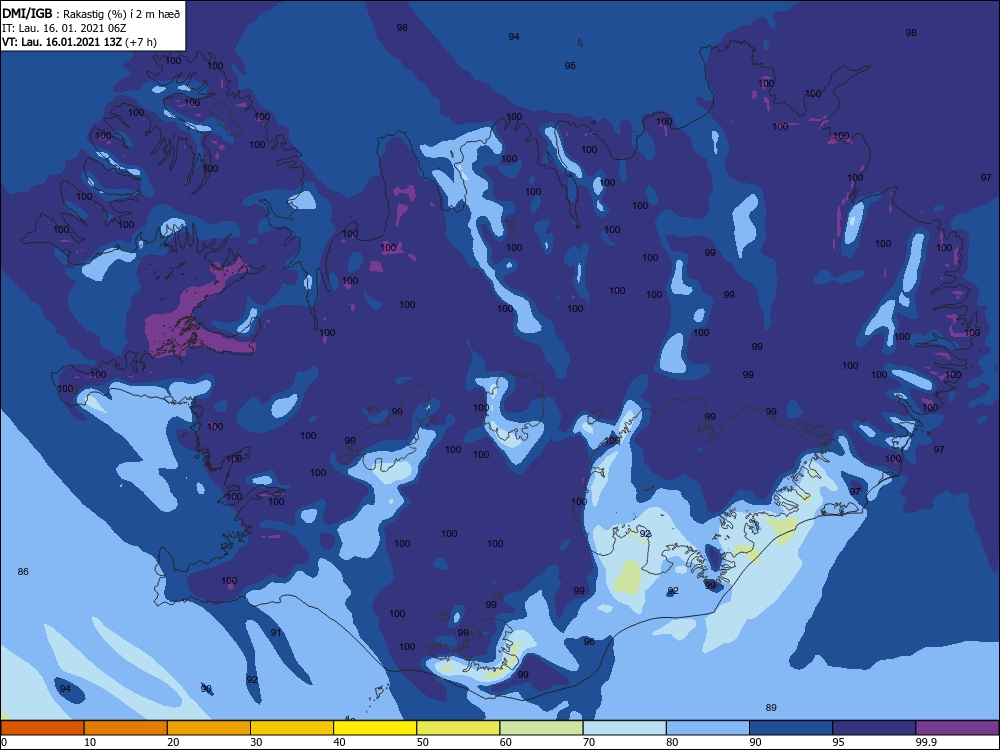Select the 20–30 amber legend swatch
Viewport: 1000px width, 750px height.
tap(209, 728)
